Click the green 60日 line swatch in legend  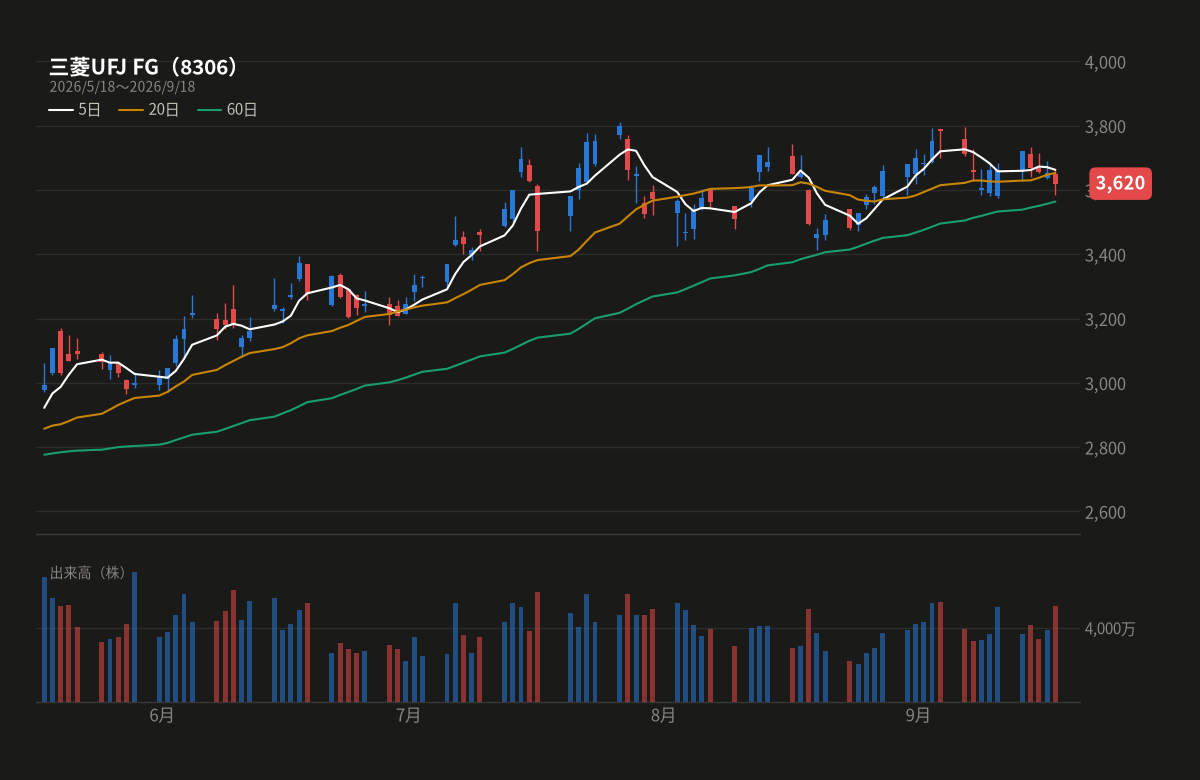[x=209, y=110]
